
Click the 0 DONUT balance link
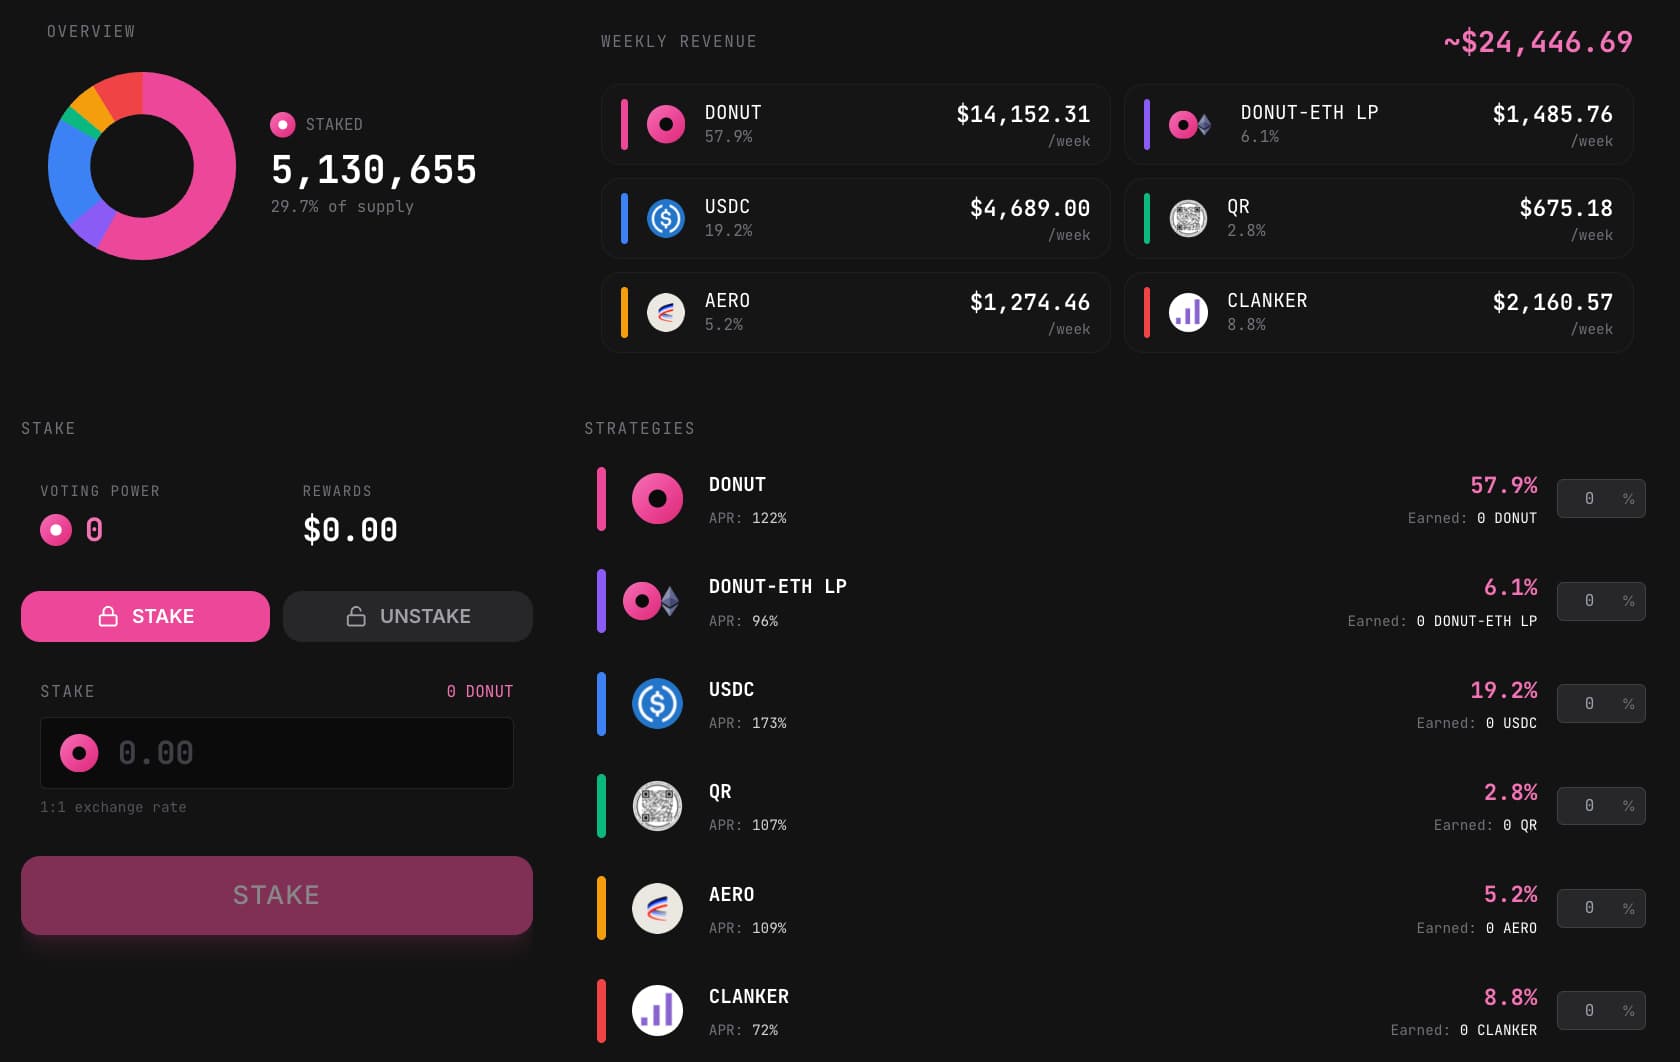pos(479,691)
